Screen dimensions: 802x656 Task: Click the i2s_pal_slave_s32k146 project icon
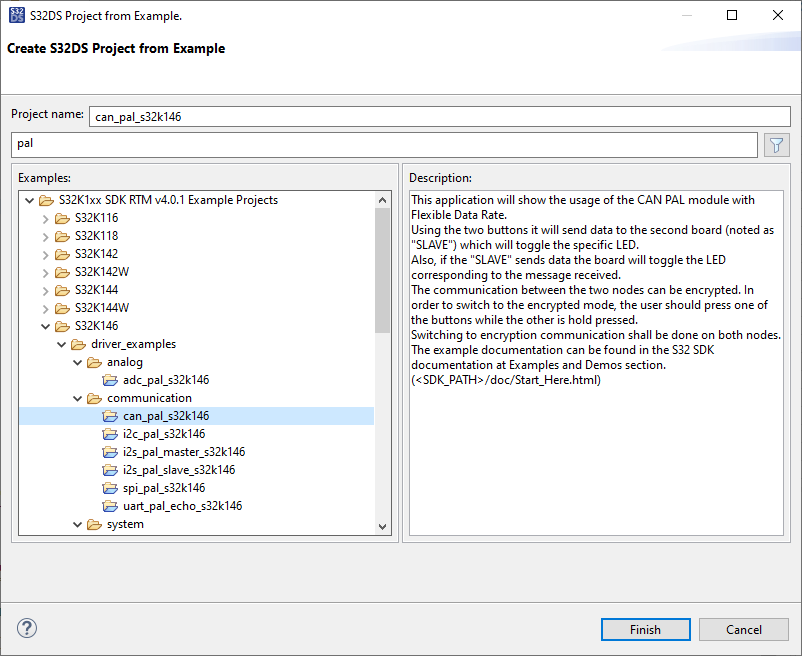(110, 470)
